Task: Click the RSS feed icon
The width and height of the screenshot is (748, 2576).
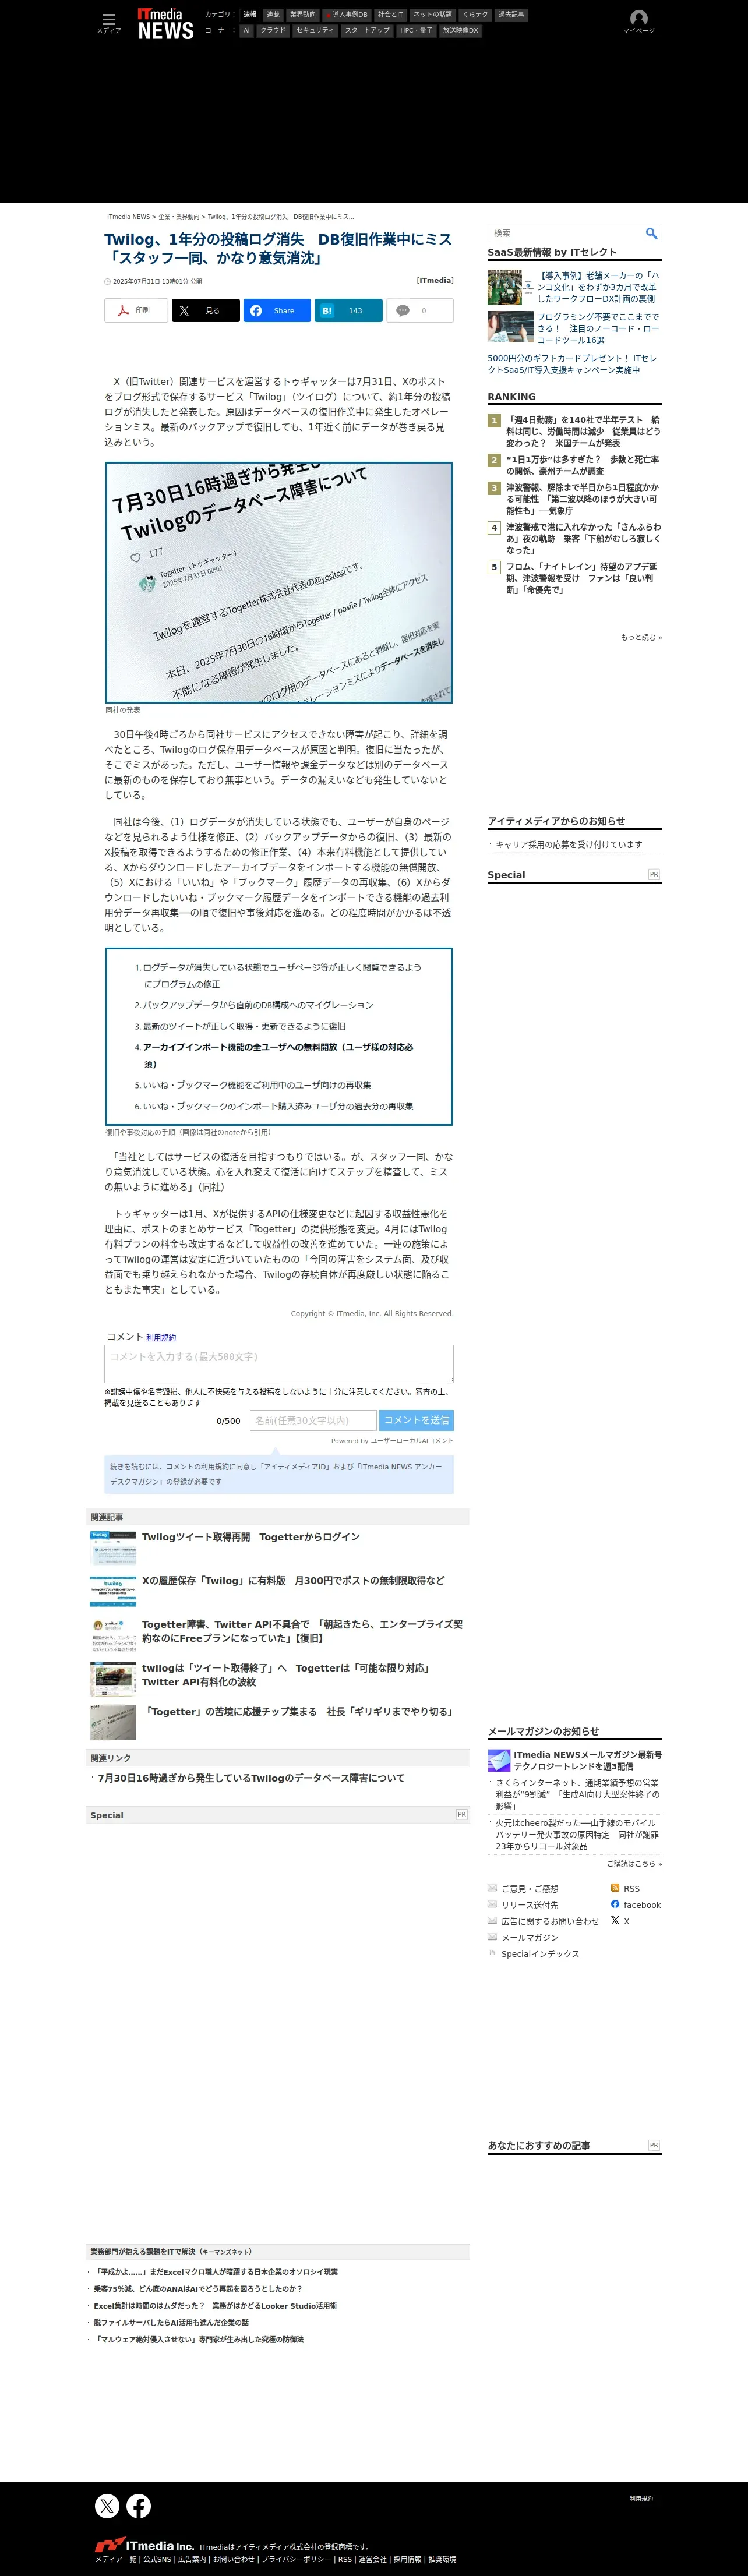Action: (x=615, y=1888)
